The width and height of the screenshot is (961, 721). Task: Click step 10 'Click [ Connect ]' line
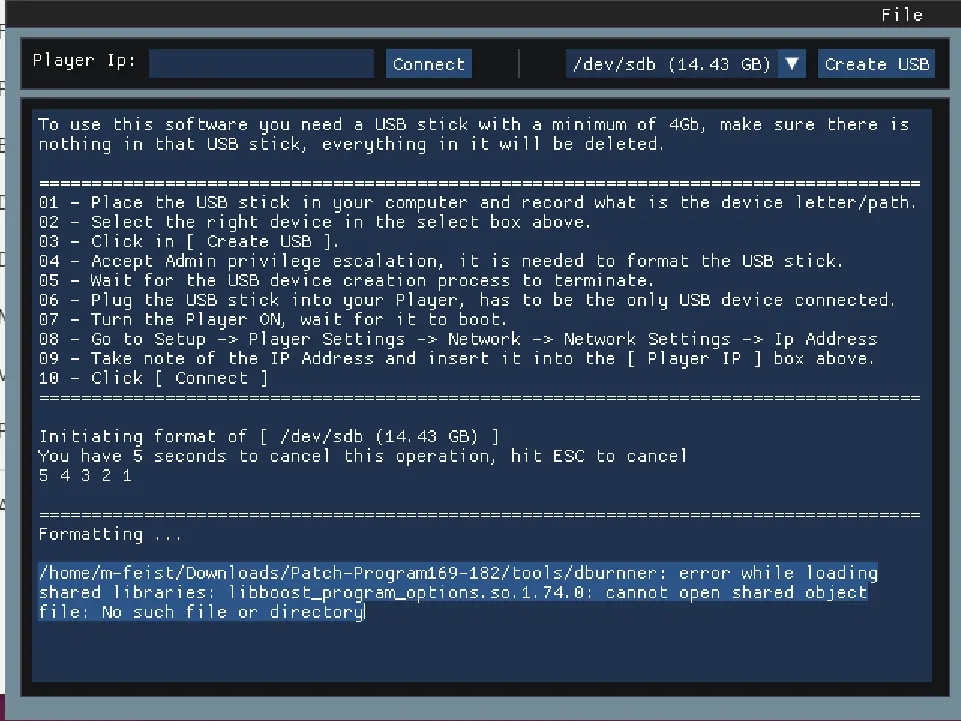153,378
